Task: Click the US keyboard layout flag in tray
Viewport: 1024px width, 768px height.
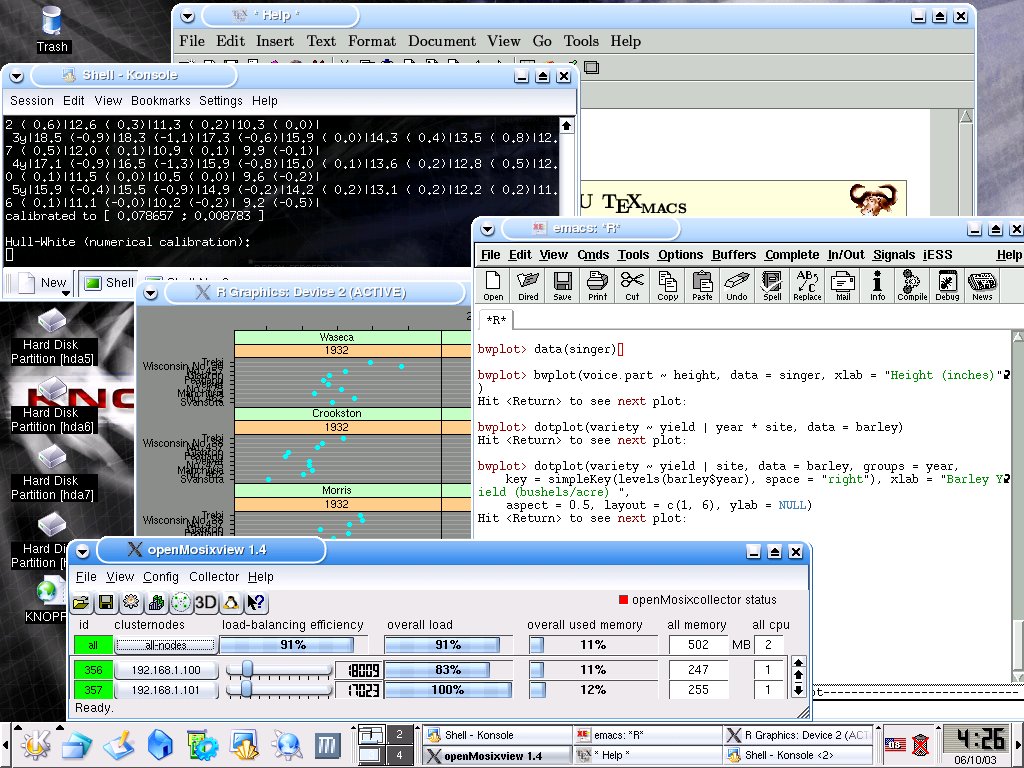Action: pos(895,744)
